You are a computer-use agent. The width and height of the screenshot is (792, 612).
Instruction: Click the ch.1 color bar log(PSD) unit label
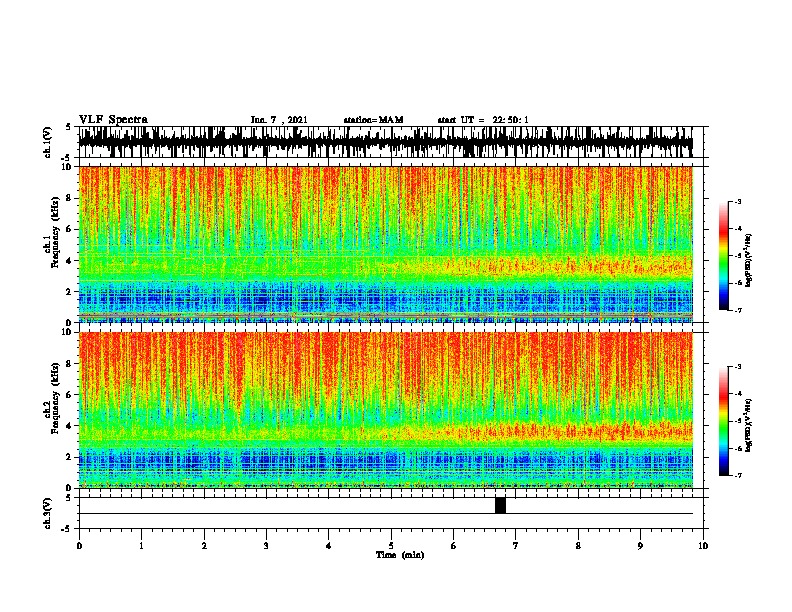tap(748, 261)
